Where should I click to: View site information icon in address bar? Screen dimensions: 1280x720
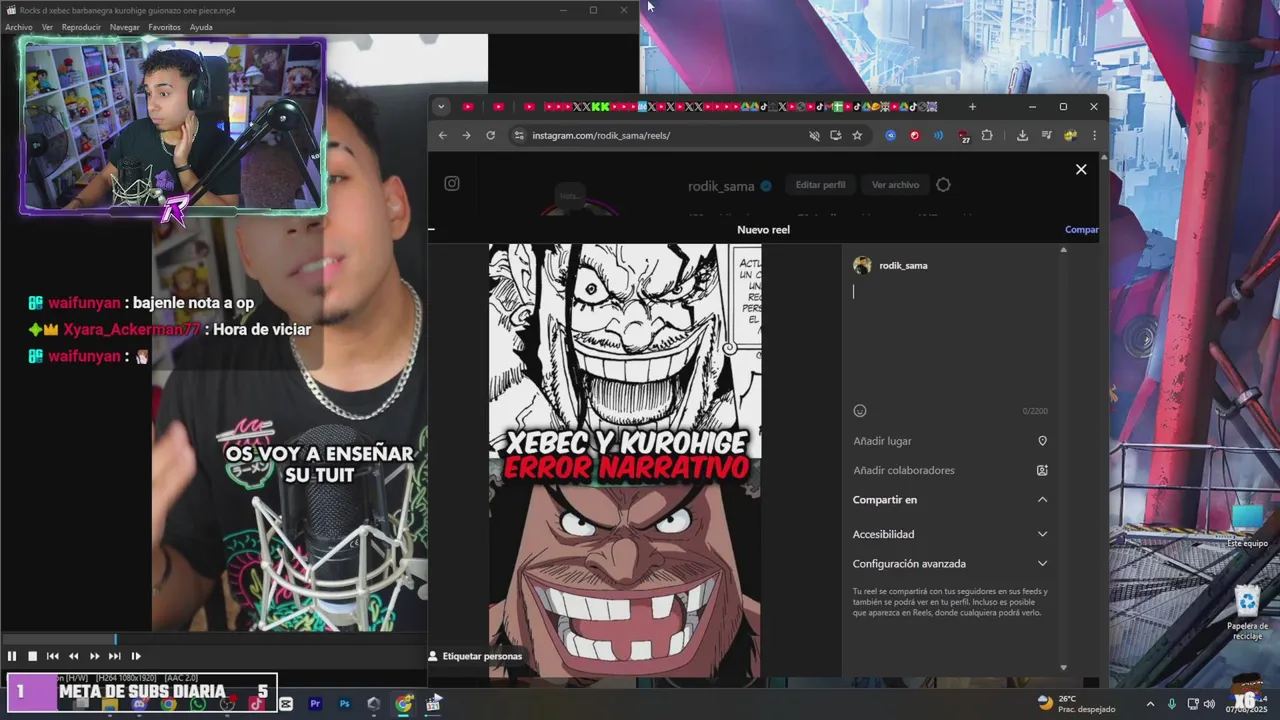pyautogui.click(x=518, y=135)
